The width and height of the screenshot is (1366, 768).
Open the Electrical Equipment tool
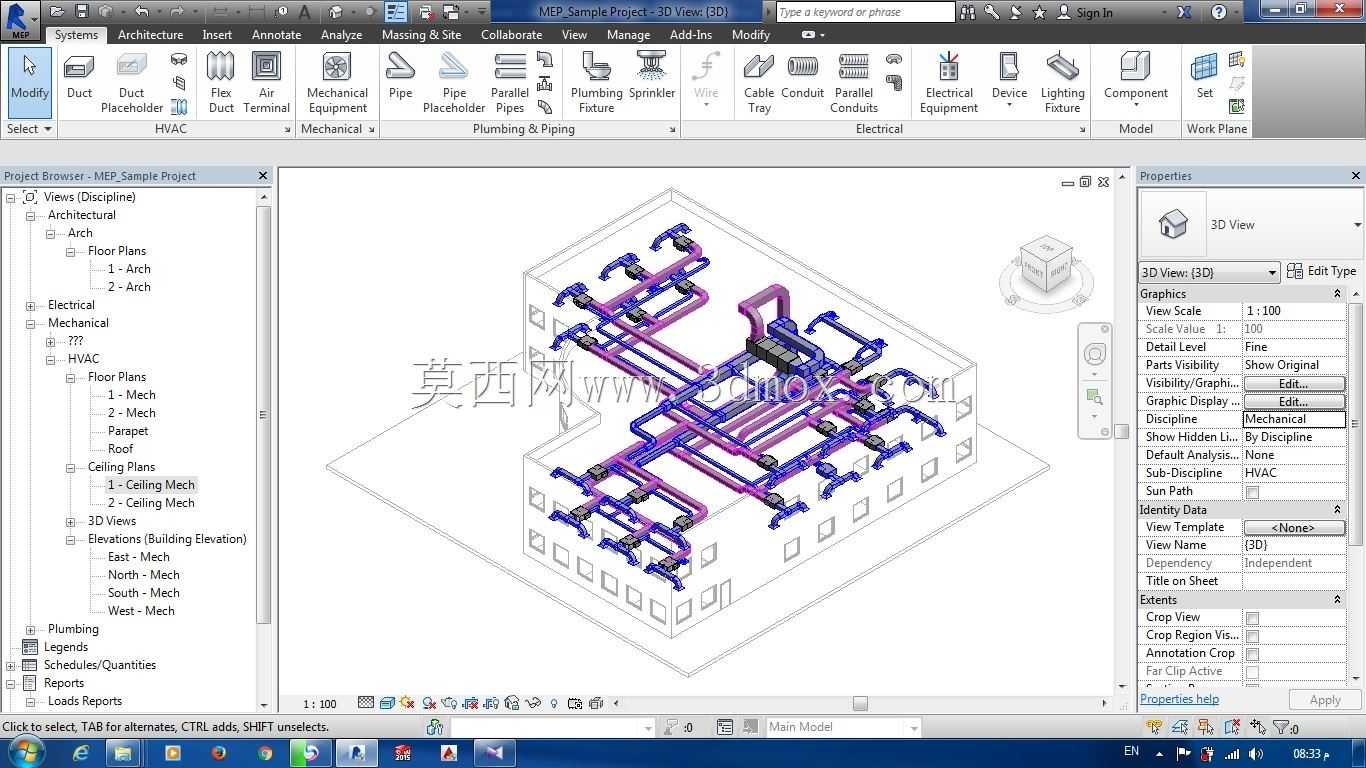[949, 82]
